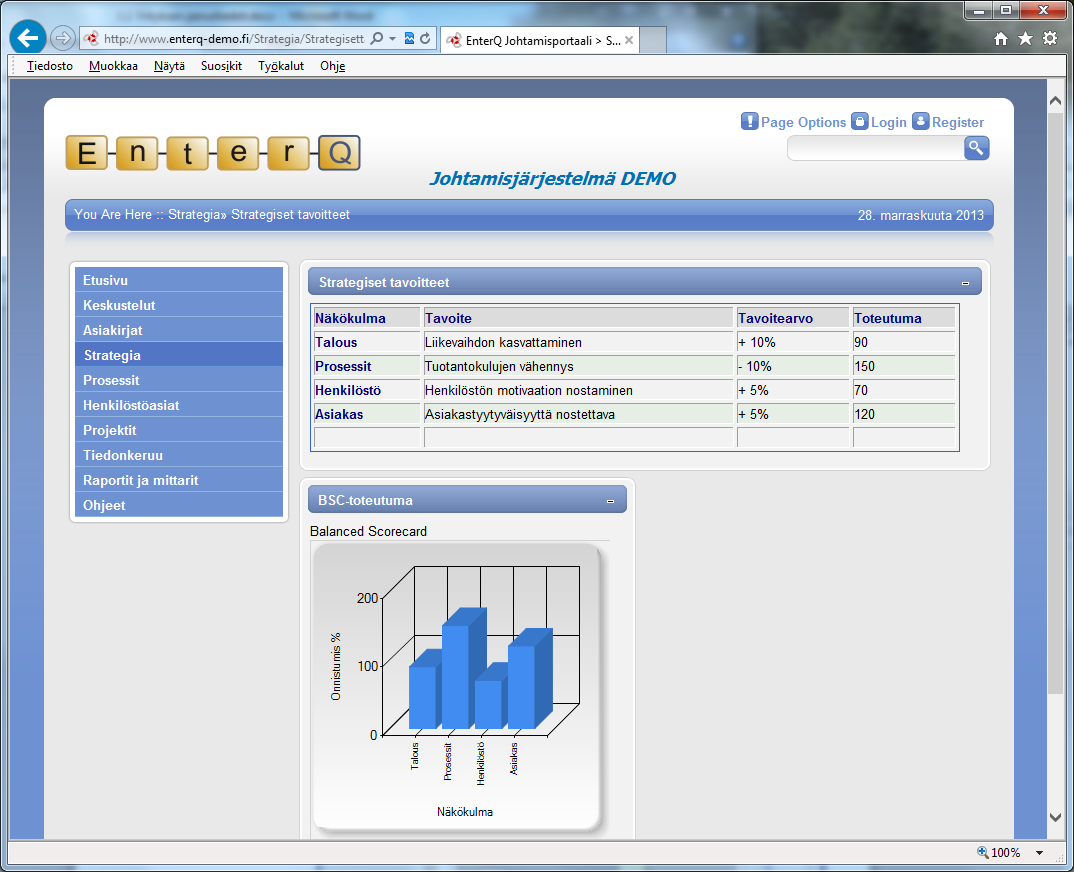Open Ohjeet in the side menu

[179, 505]
